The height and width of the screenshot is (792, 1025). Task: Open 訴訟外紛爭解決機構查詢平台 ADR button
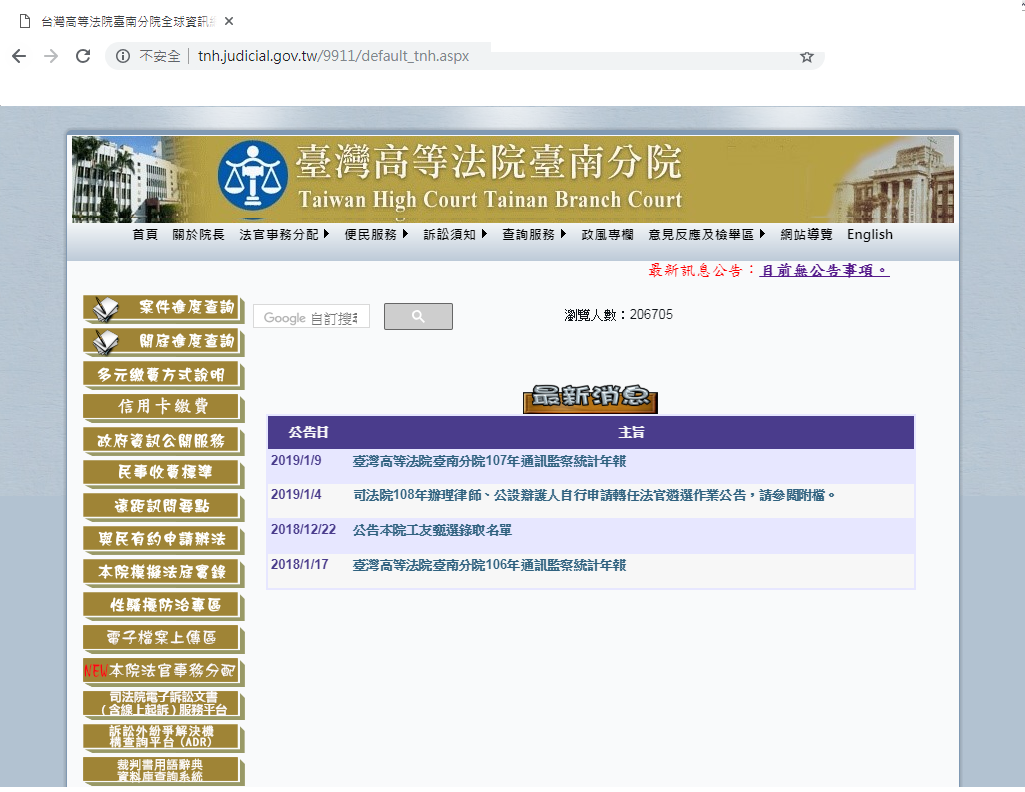[x=163, y=737]
